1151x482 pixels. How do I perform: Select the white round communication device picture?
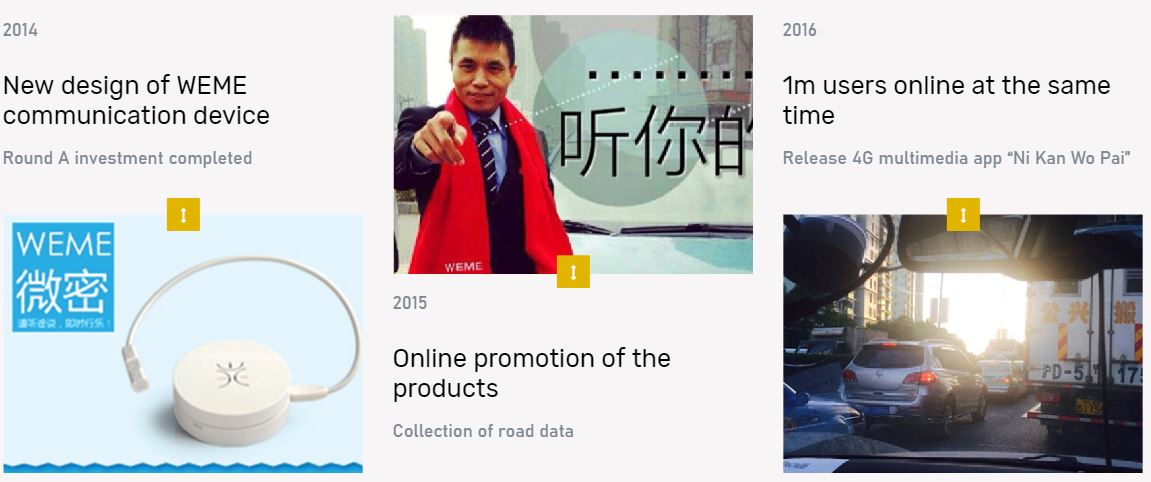coord(233,391)
